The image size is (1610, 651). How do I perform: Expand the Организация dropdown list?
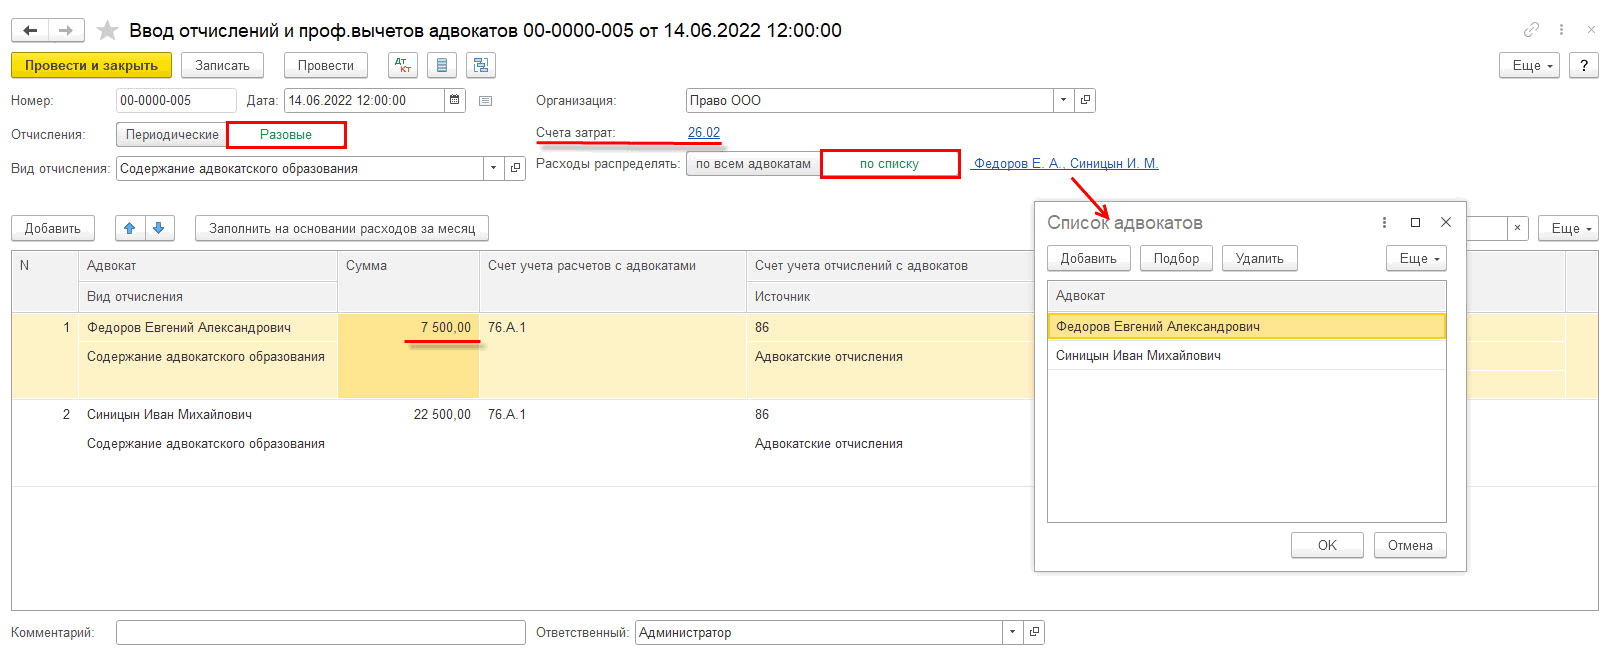point(1063,100)
